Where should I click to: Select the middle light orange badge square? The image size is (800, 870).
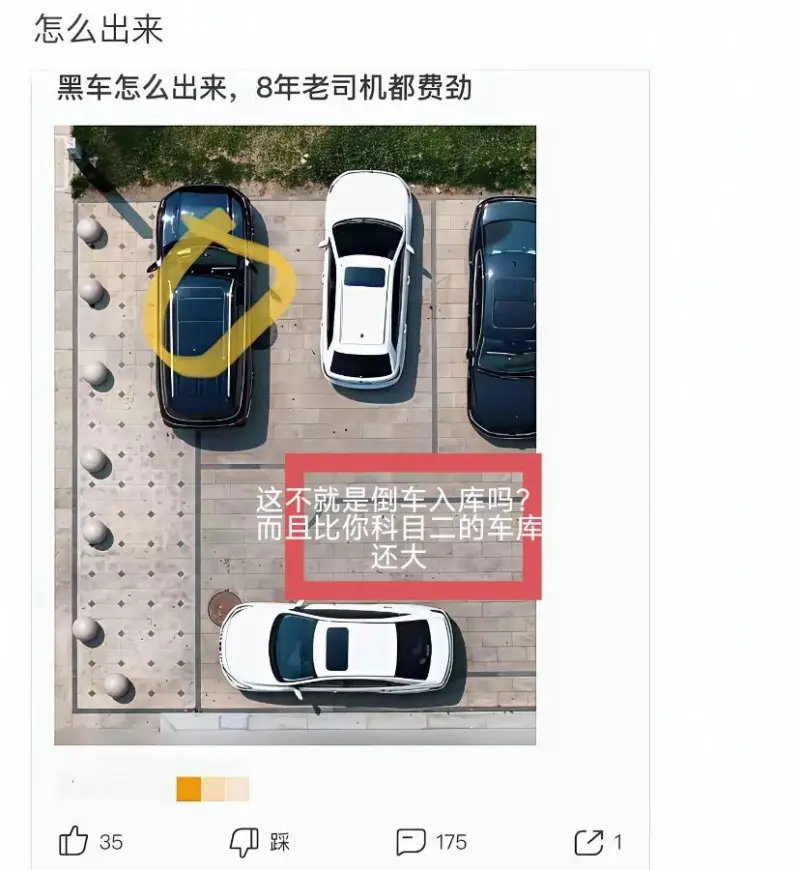(x=213, y=789)
